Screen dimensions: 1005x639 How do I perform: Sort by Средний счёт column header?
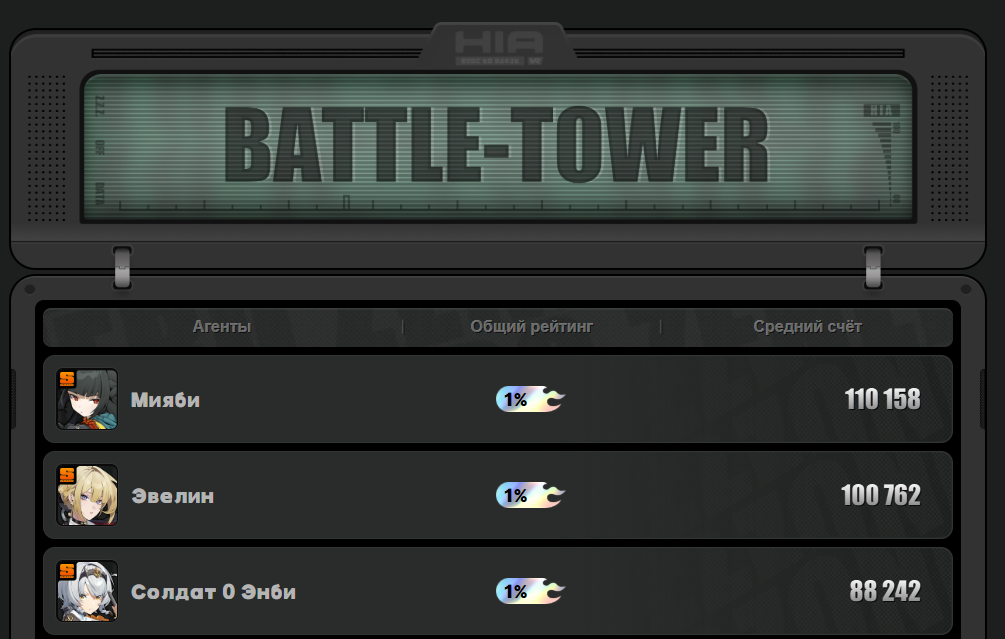[x=808, y=327]
